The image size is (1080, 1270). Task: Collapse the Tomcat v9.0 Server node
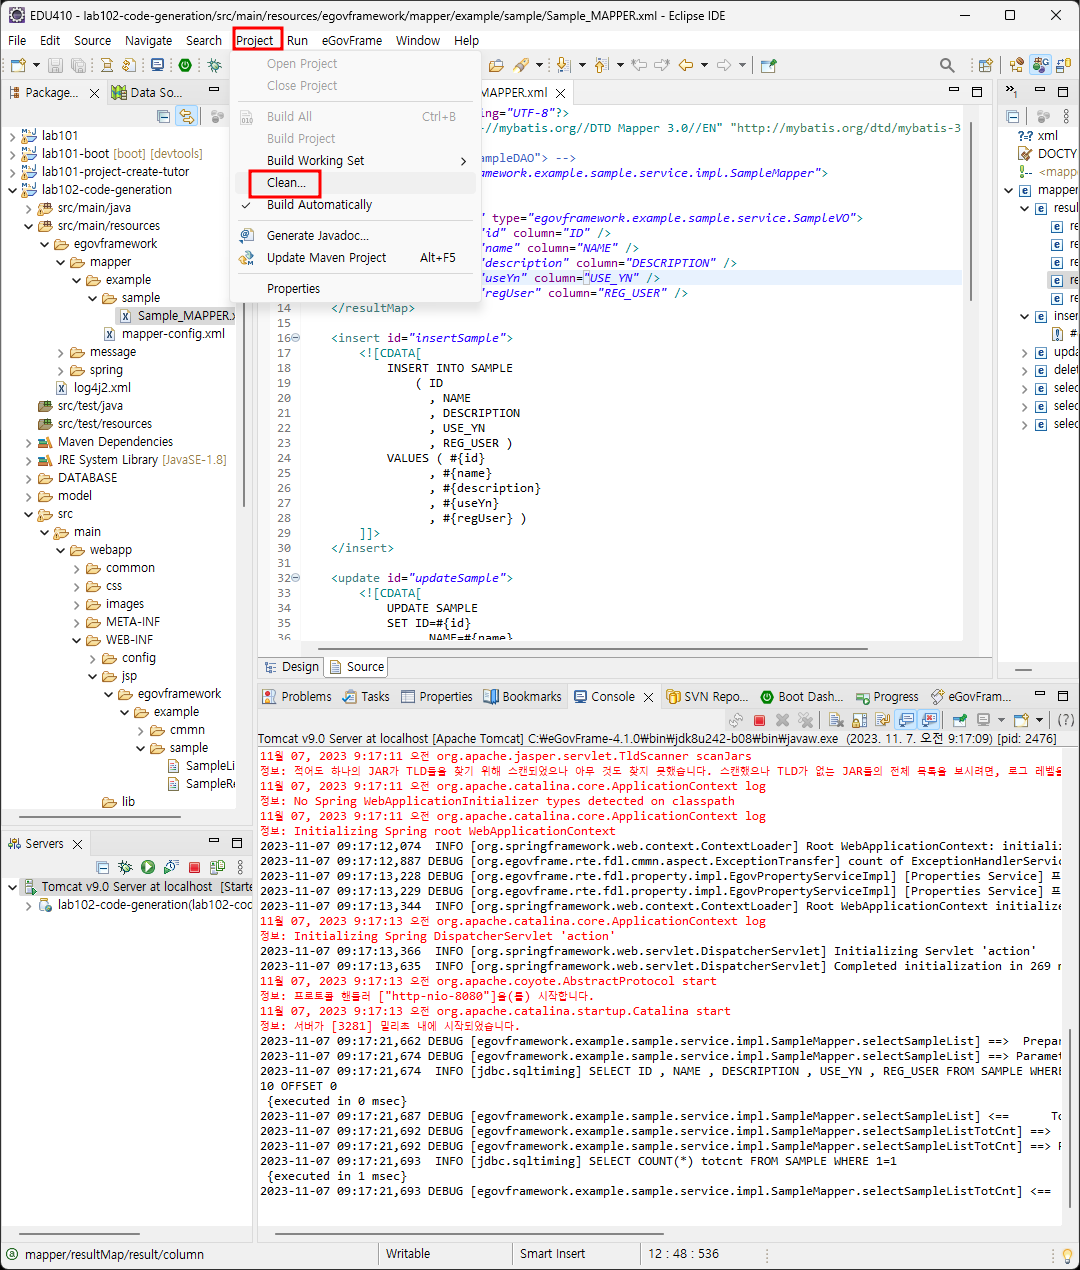12,887
